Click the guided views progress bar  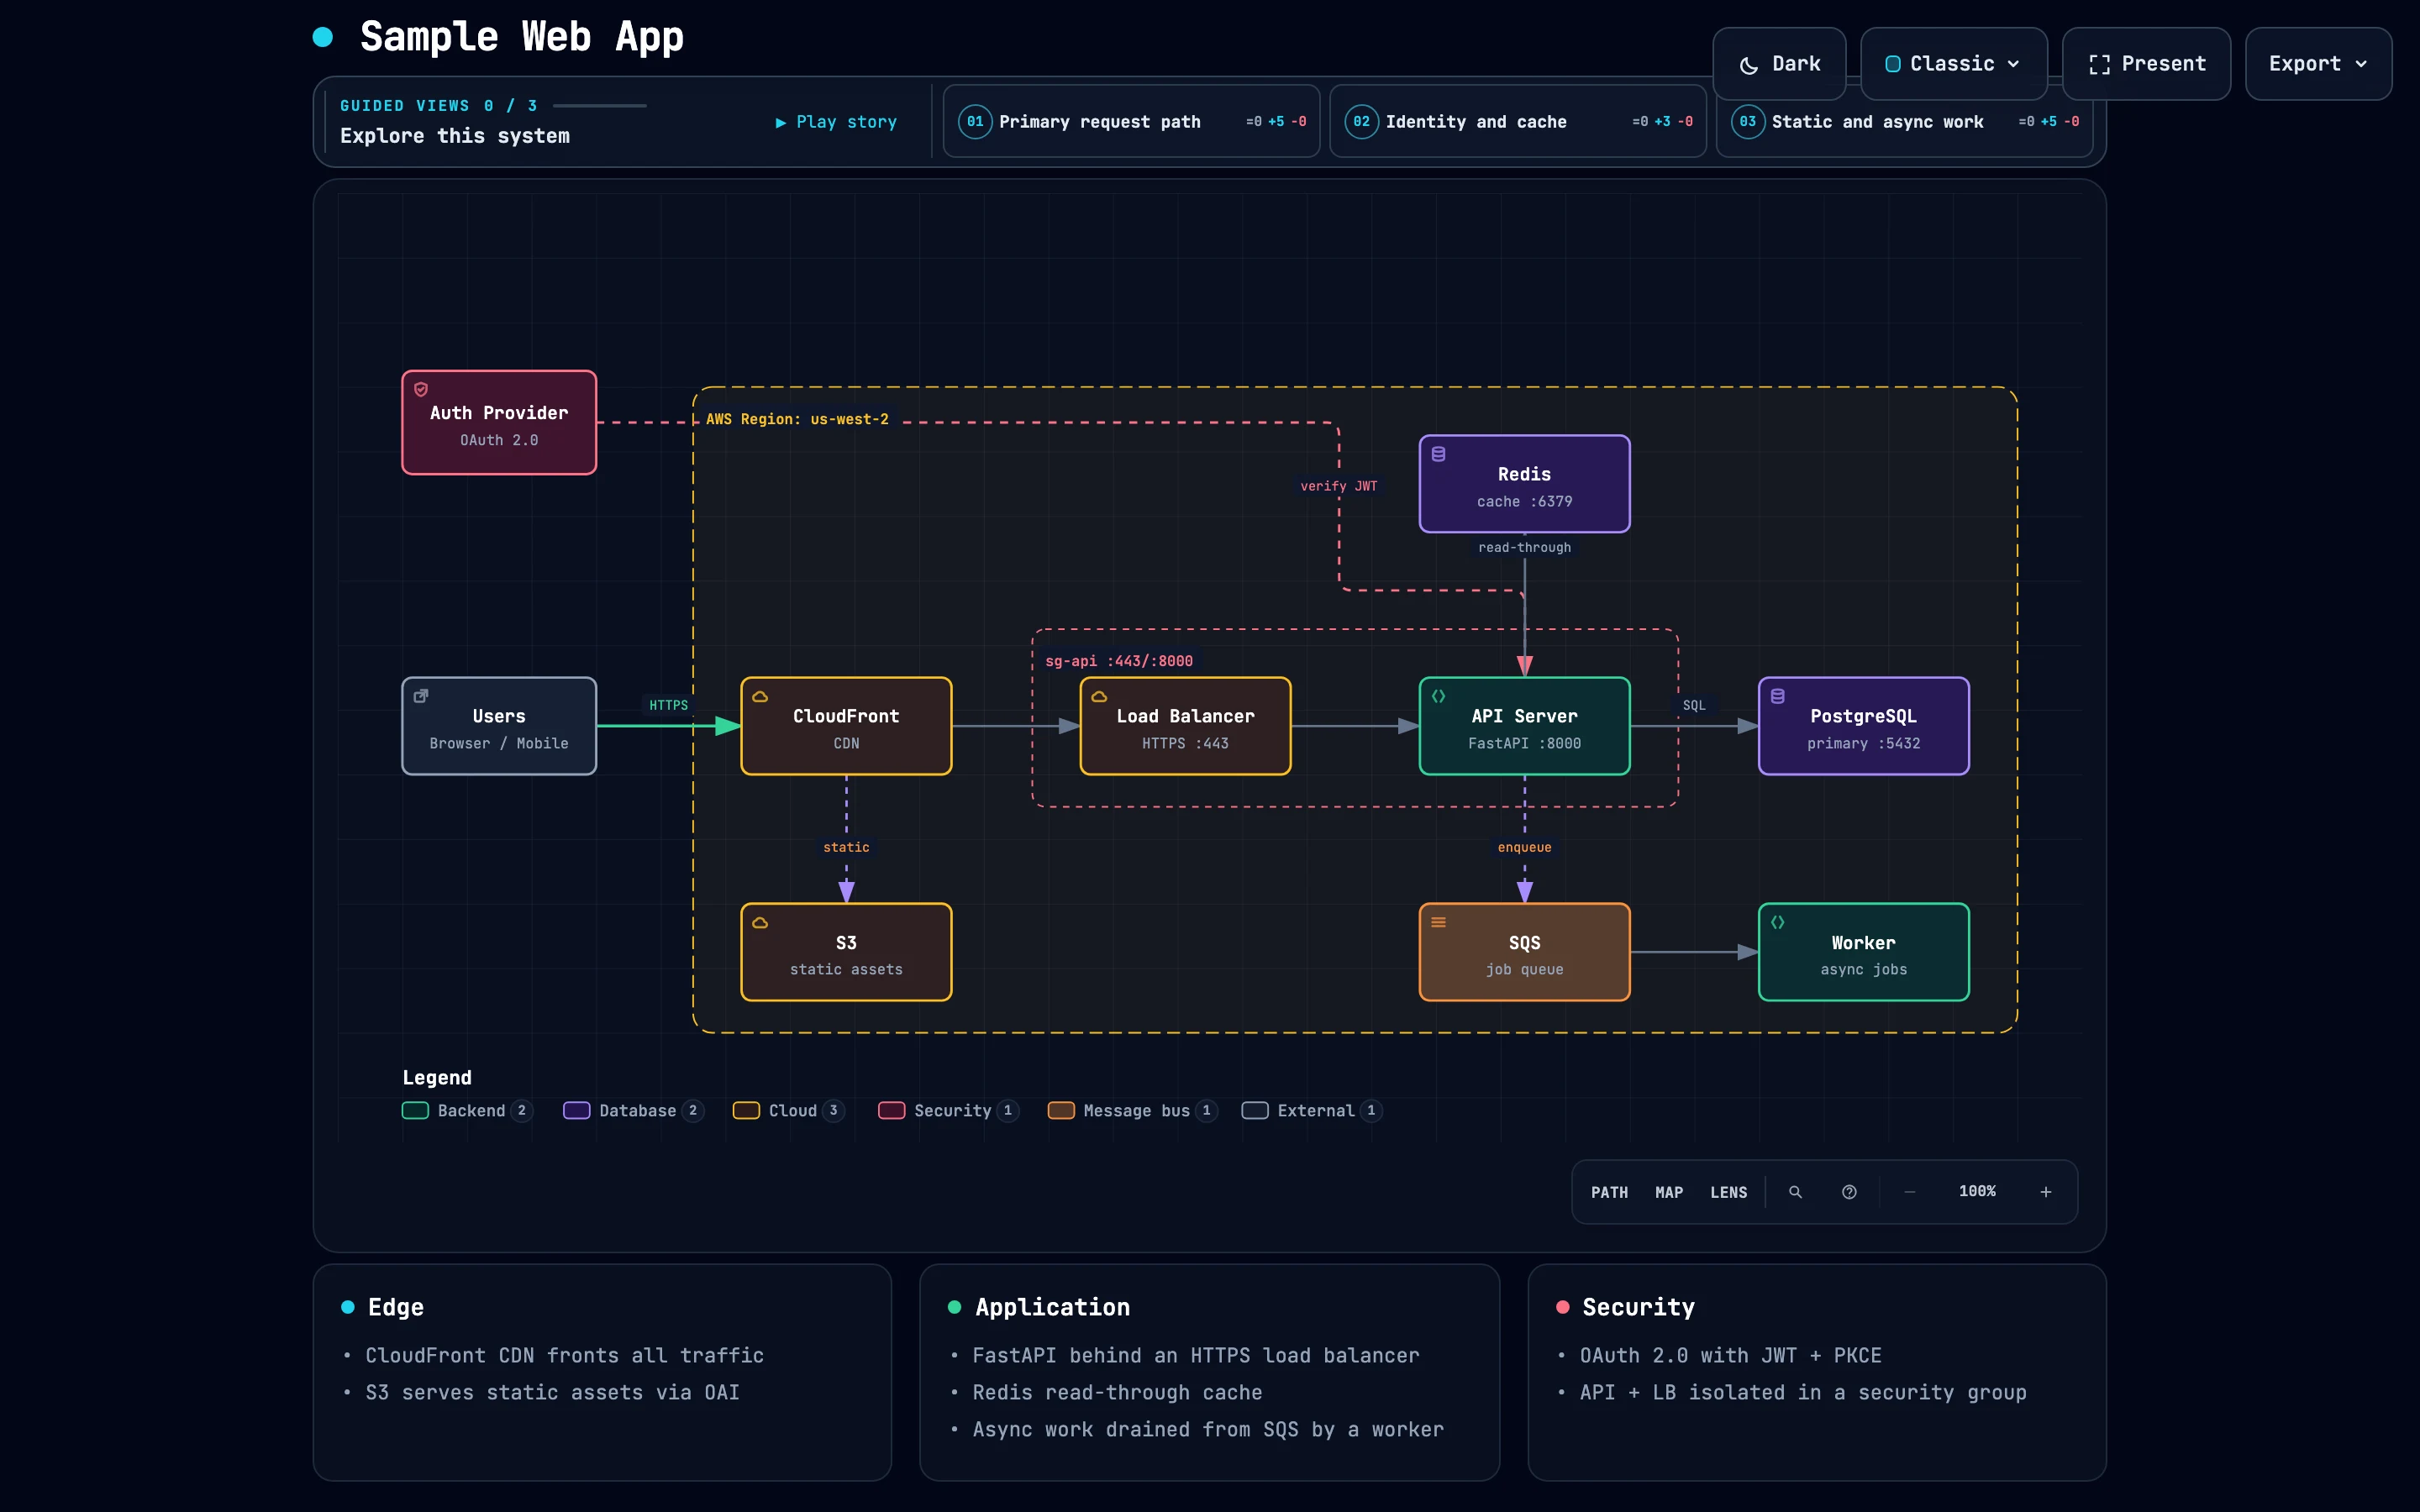[x=600, y=106]
